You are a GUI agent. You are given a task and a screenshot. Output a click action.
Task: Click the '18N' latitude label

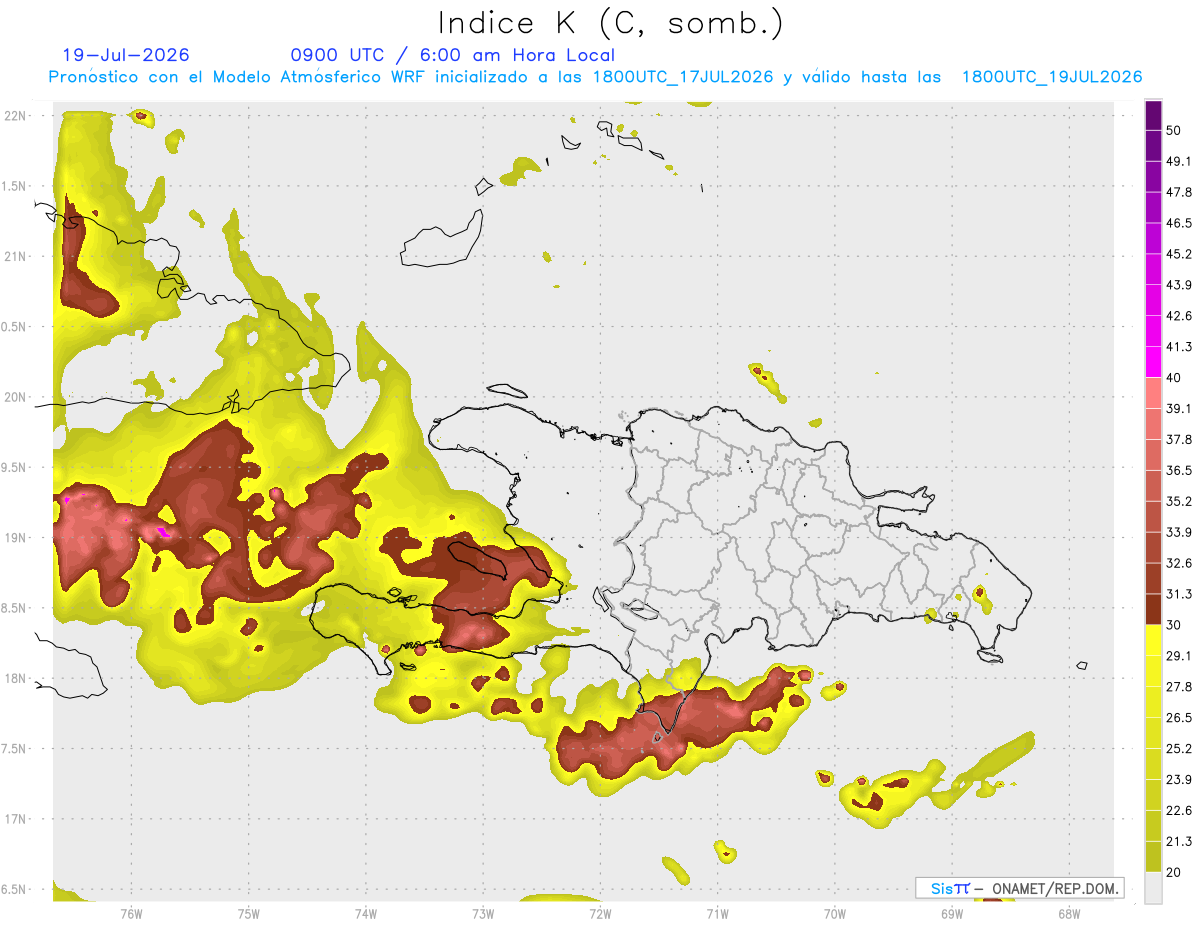15,679
